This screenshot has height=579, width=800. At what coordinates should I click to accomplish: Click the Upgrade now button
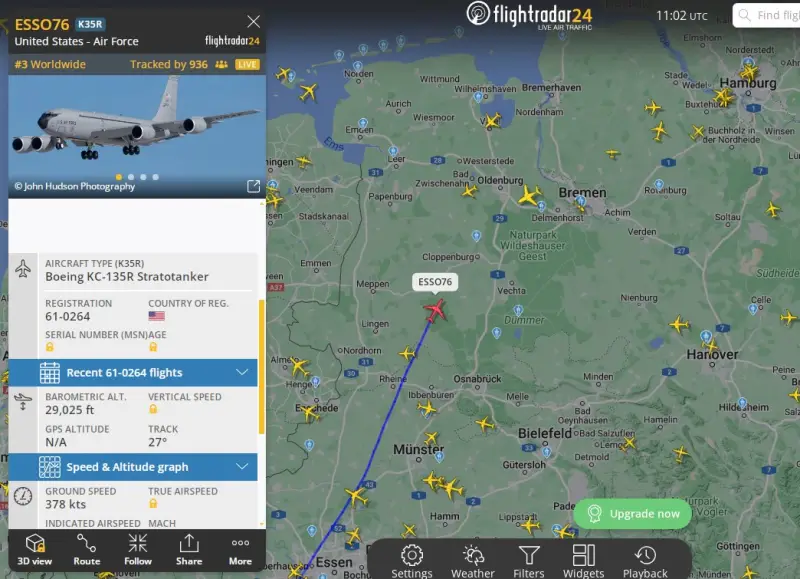633,514
